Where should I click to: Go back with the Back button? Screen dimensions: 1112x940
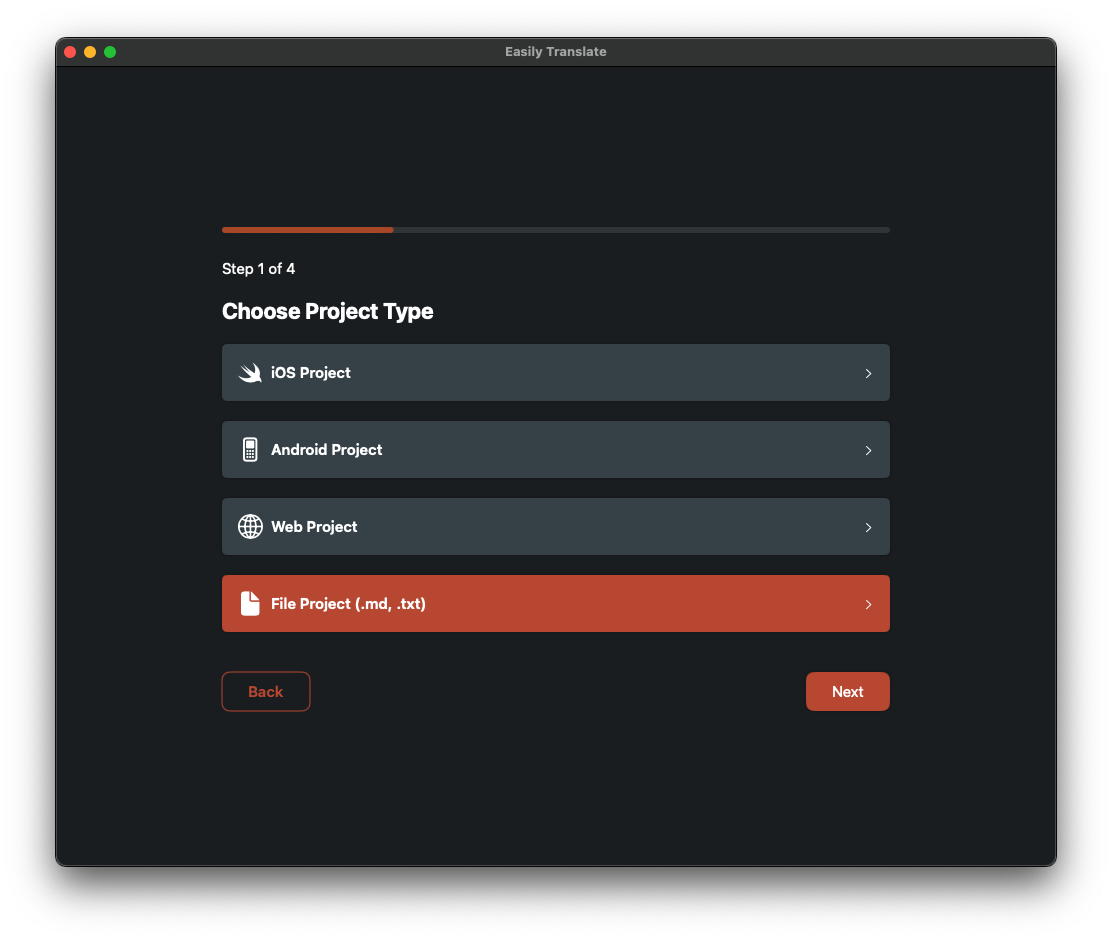pyautogui.click(x=266, y=692)
